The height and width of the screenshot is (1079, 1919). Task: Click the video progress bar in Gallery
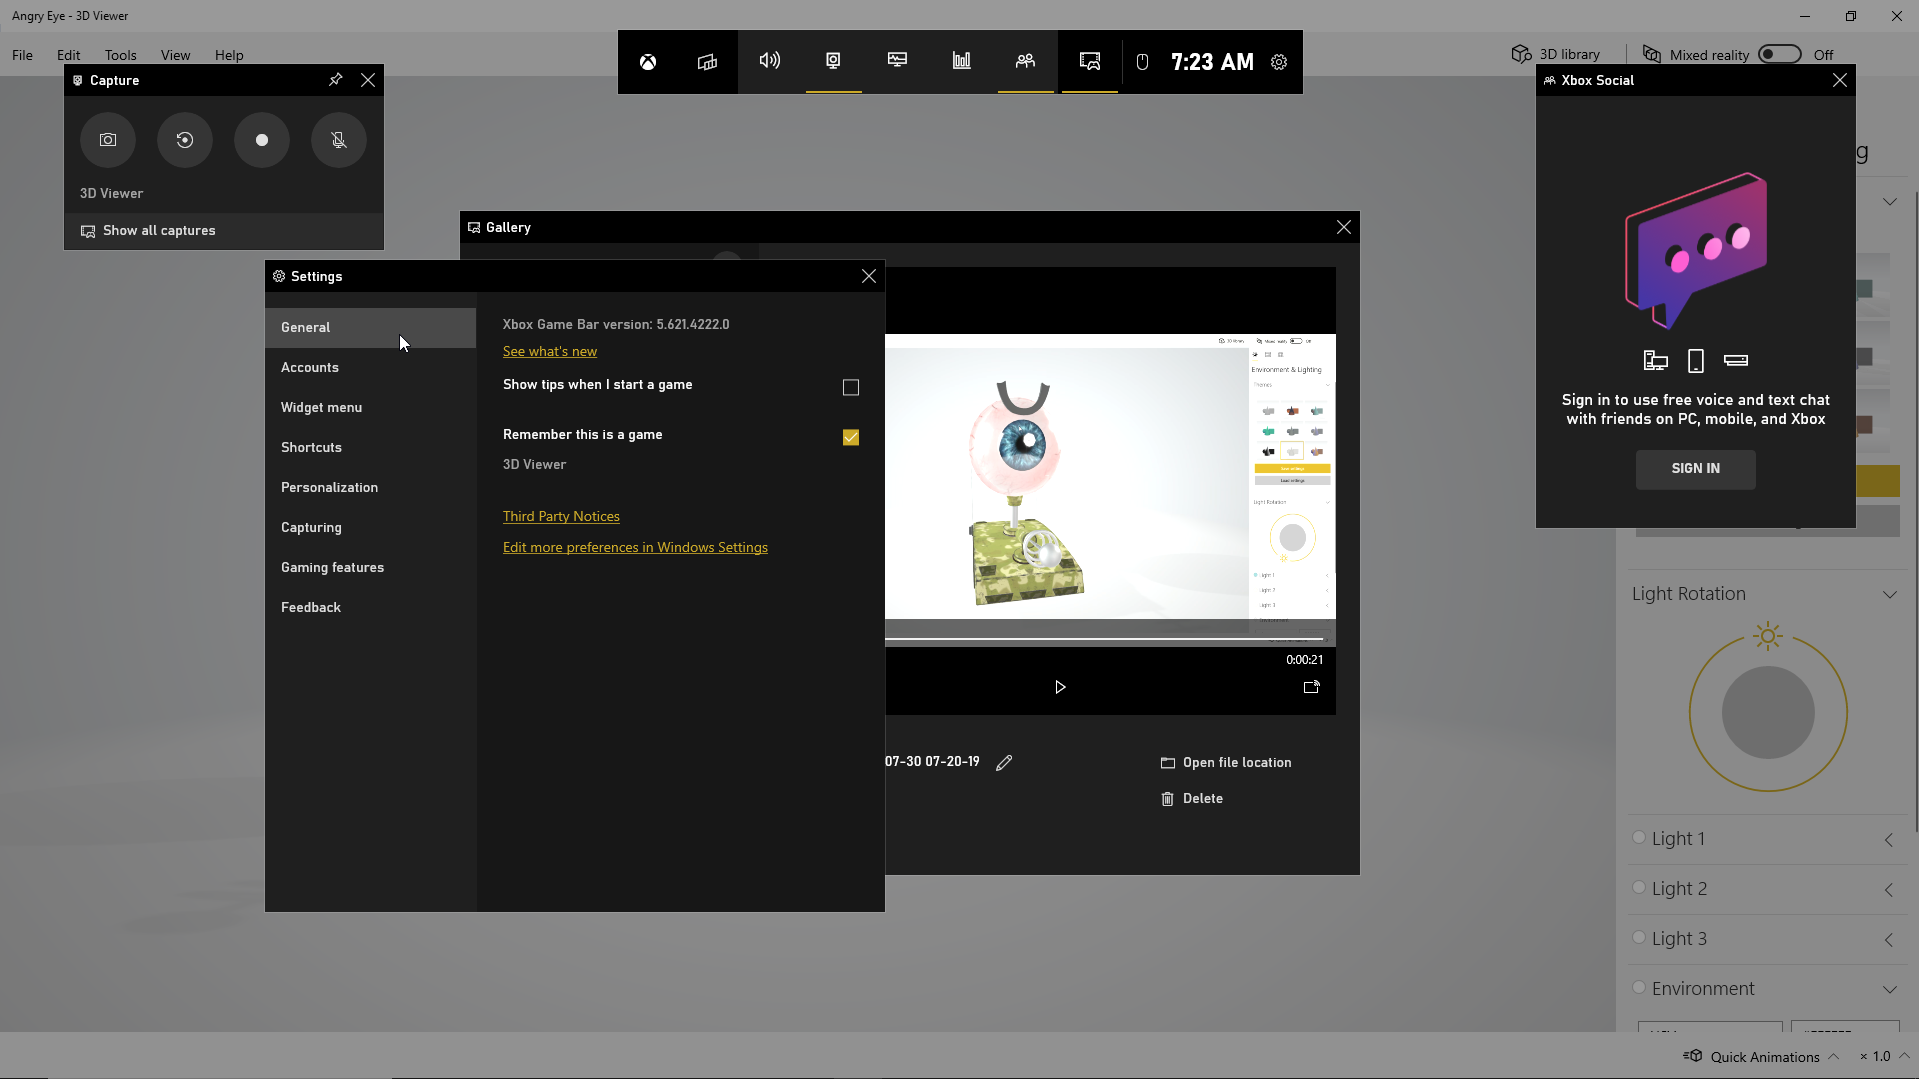click(1104, 639)
